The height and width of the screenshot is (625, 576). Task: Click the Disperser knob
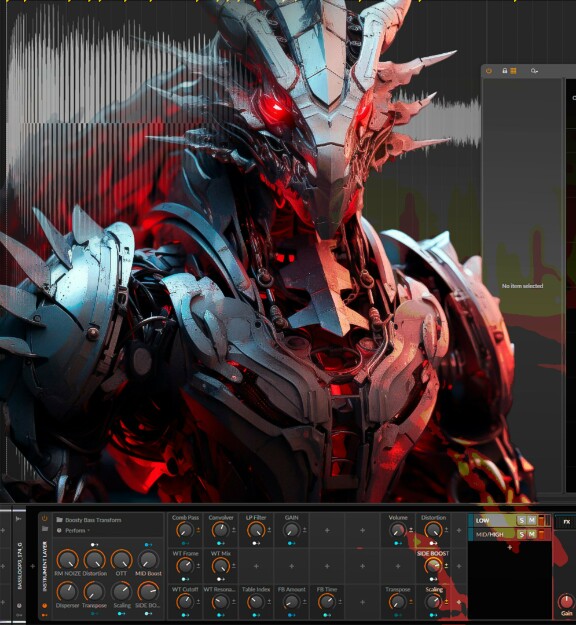tap(67, 592)
